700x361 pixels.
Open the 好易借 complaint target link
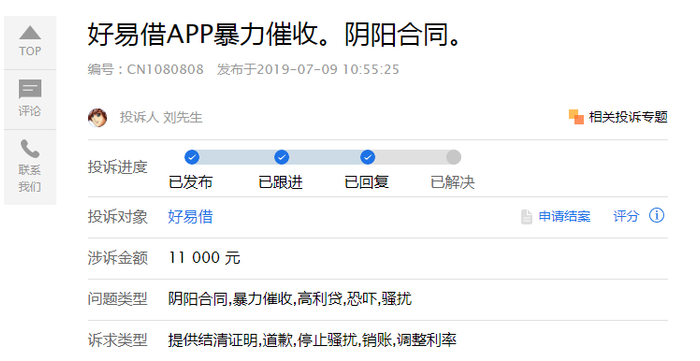point(190,217)
